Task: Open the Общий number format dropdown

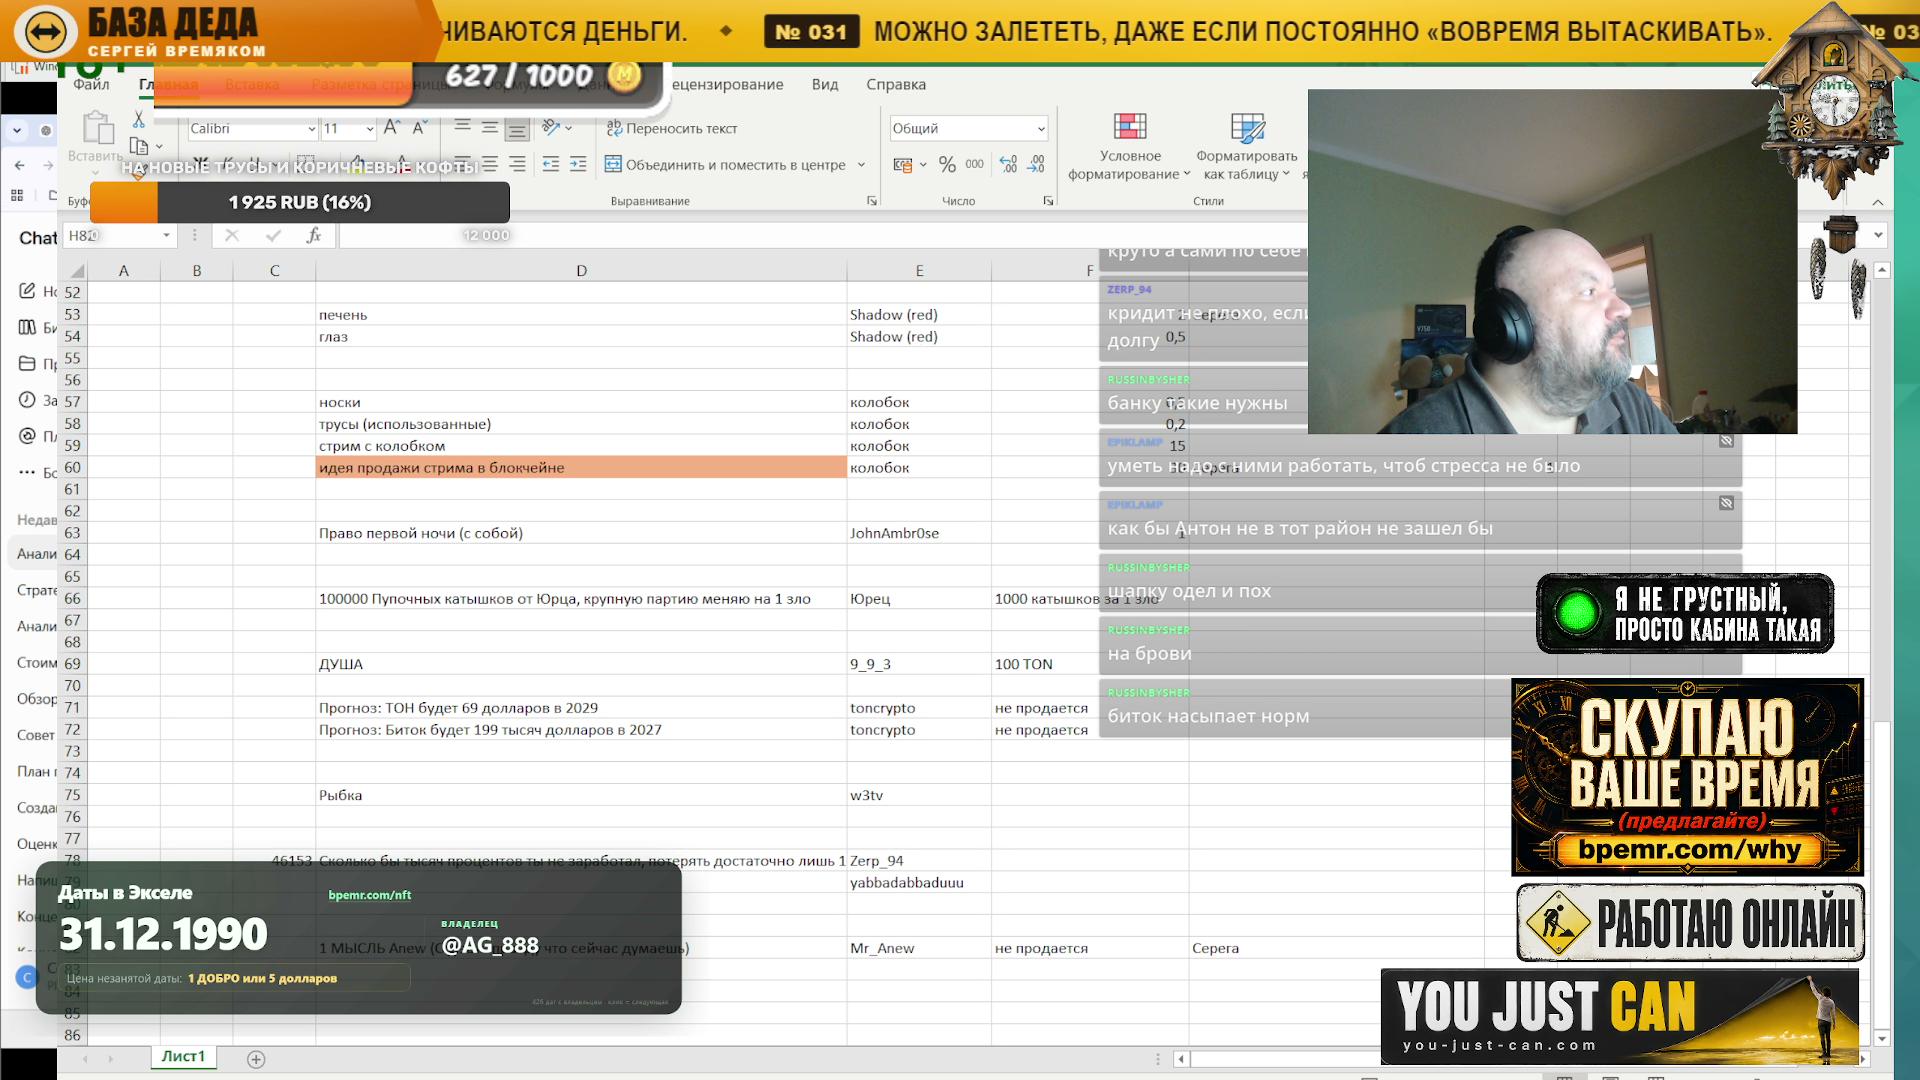Action: point(1041,129)
